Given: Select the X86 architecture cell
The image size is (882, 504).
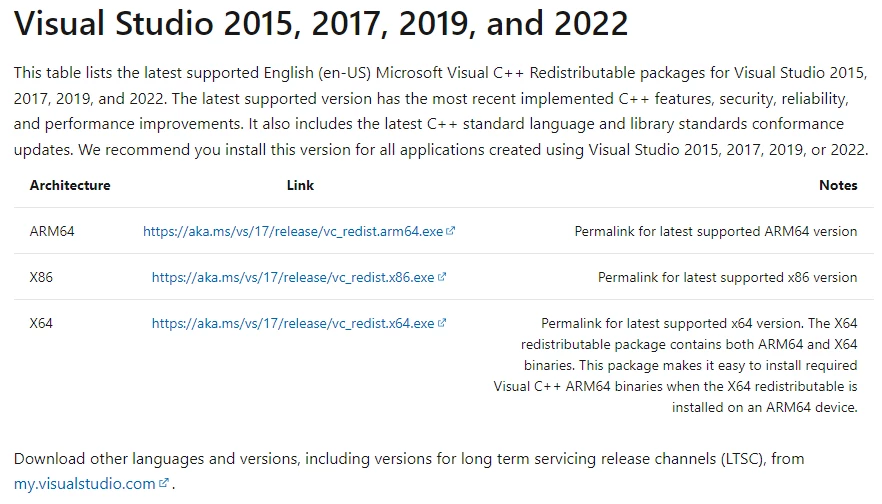Looking at the screenshot, I should tap(41, 277).
